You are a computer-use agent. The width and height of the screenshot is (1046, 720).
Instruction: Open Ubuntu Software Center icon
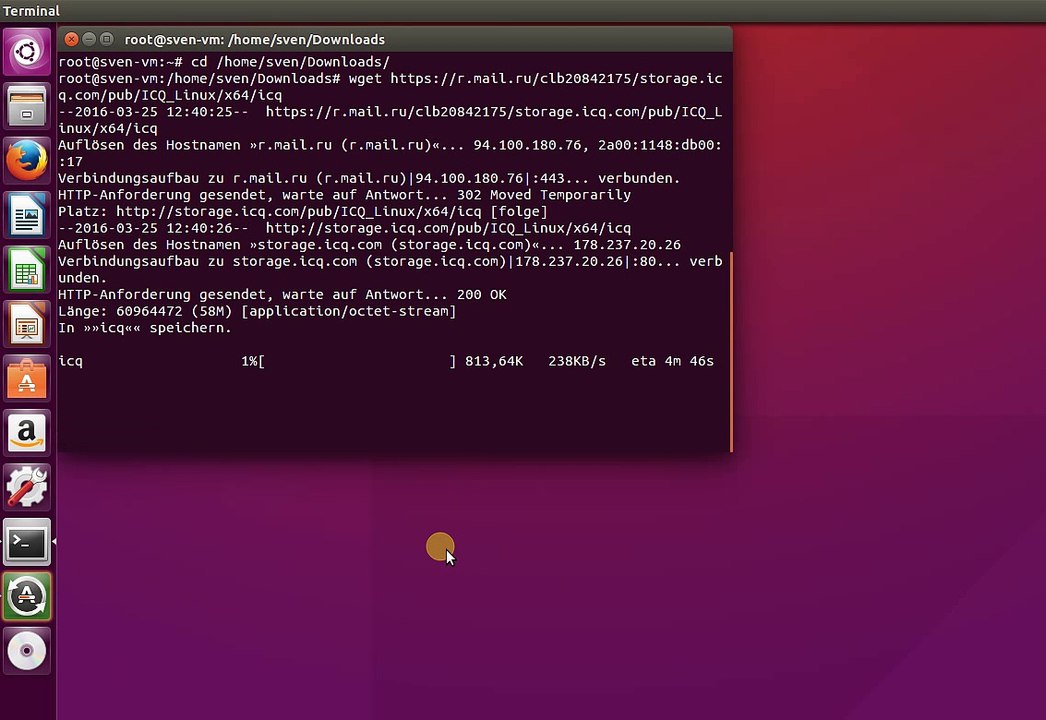[x=27, y=379]
